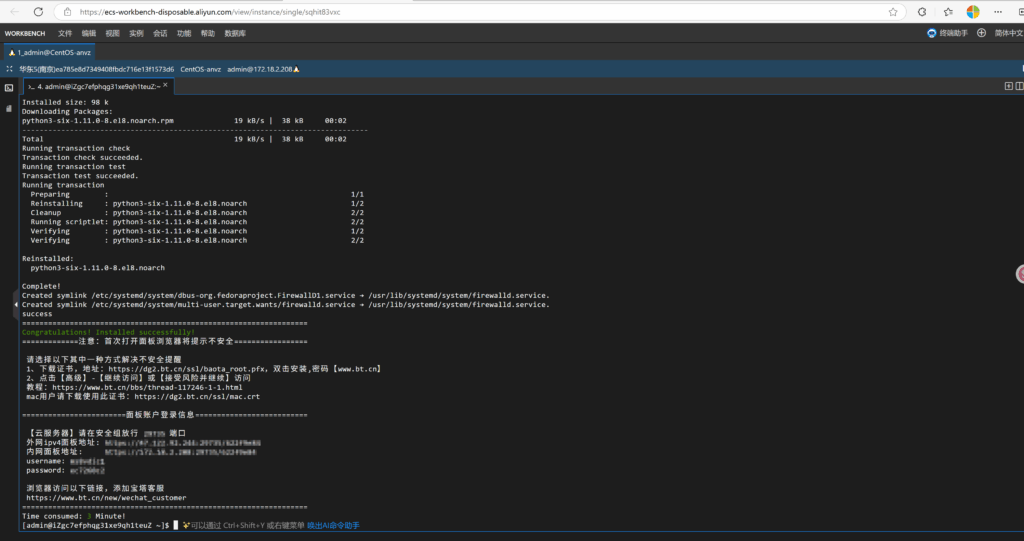Click the https://www.bt.cn/bbs/thread-117246-1-1.html text
The height and width of the screenshot is (541, 1024).
tap(147, 387)
